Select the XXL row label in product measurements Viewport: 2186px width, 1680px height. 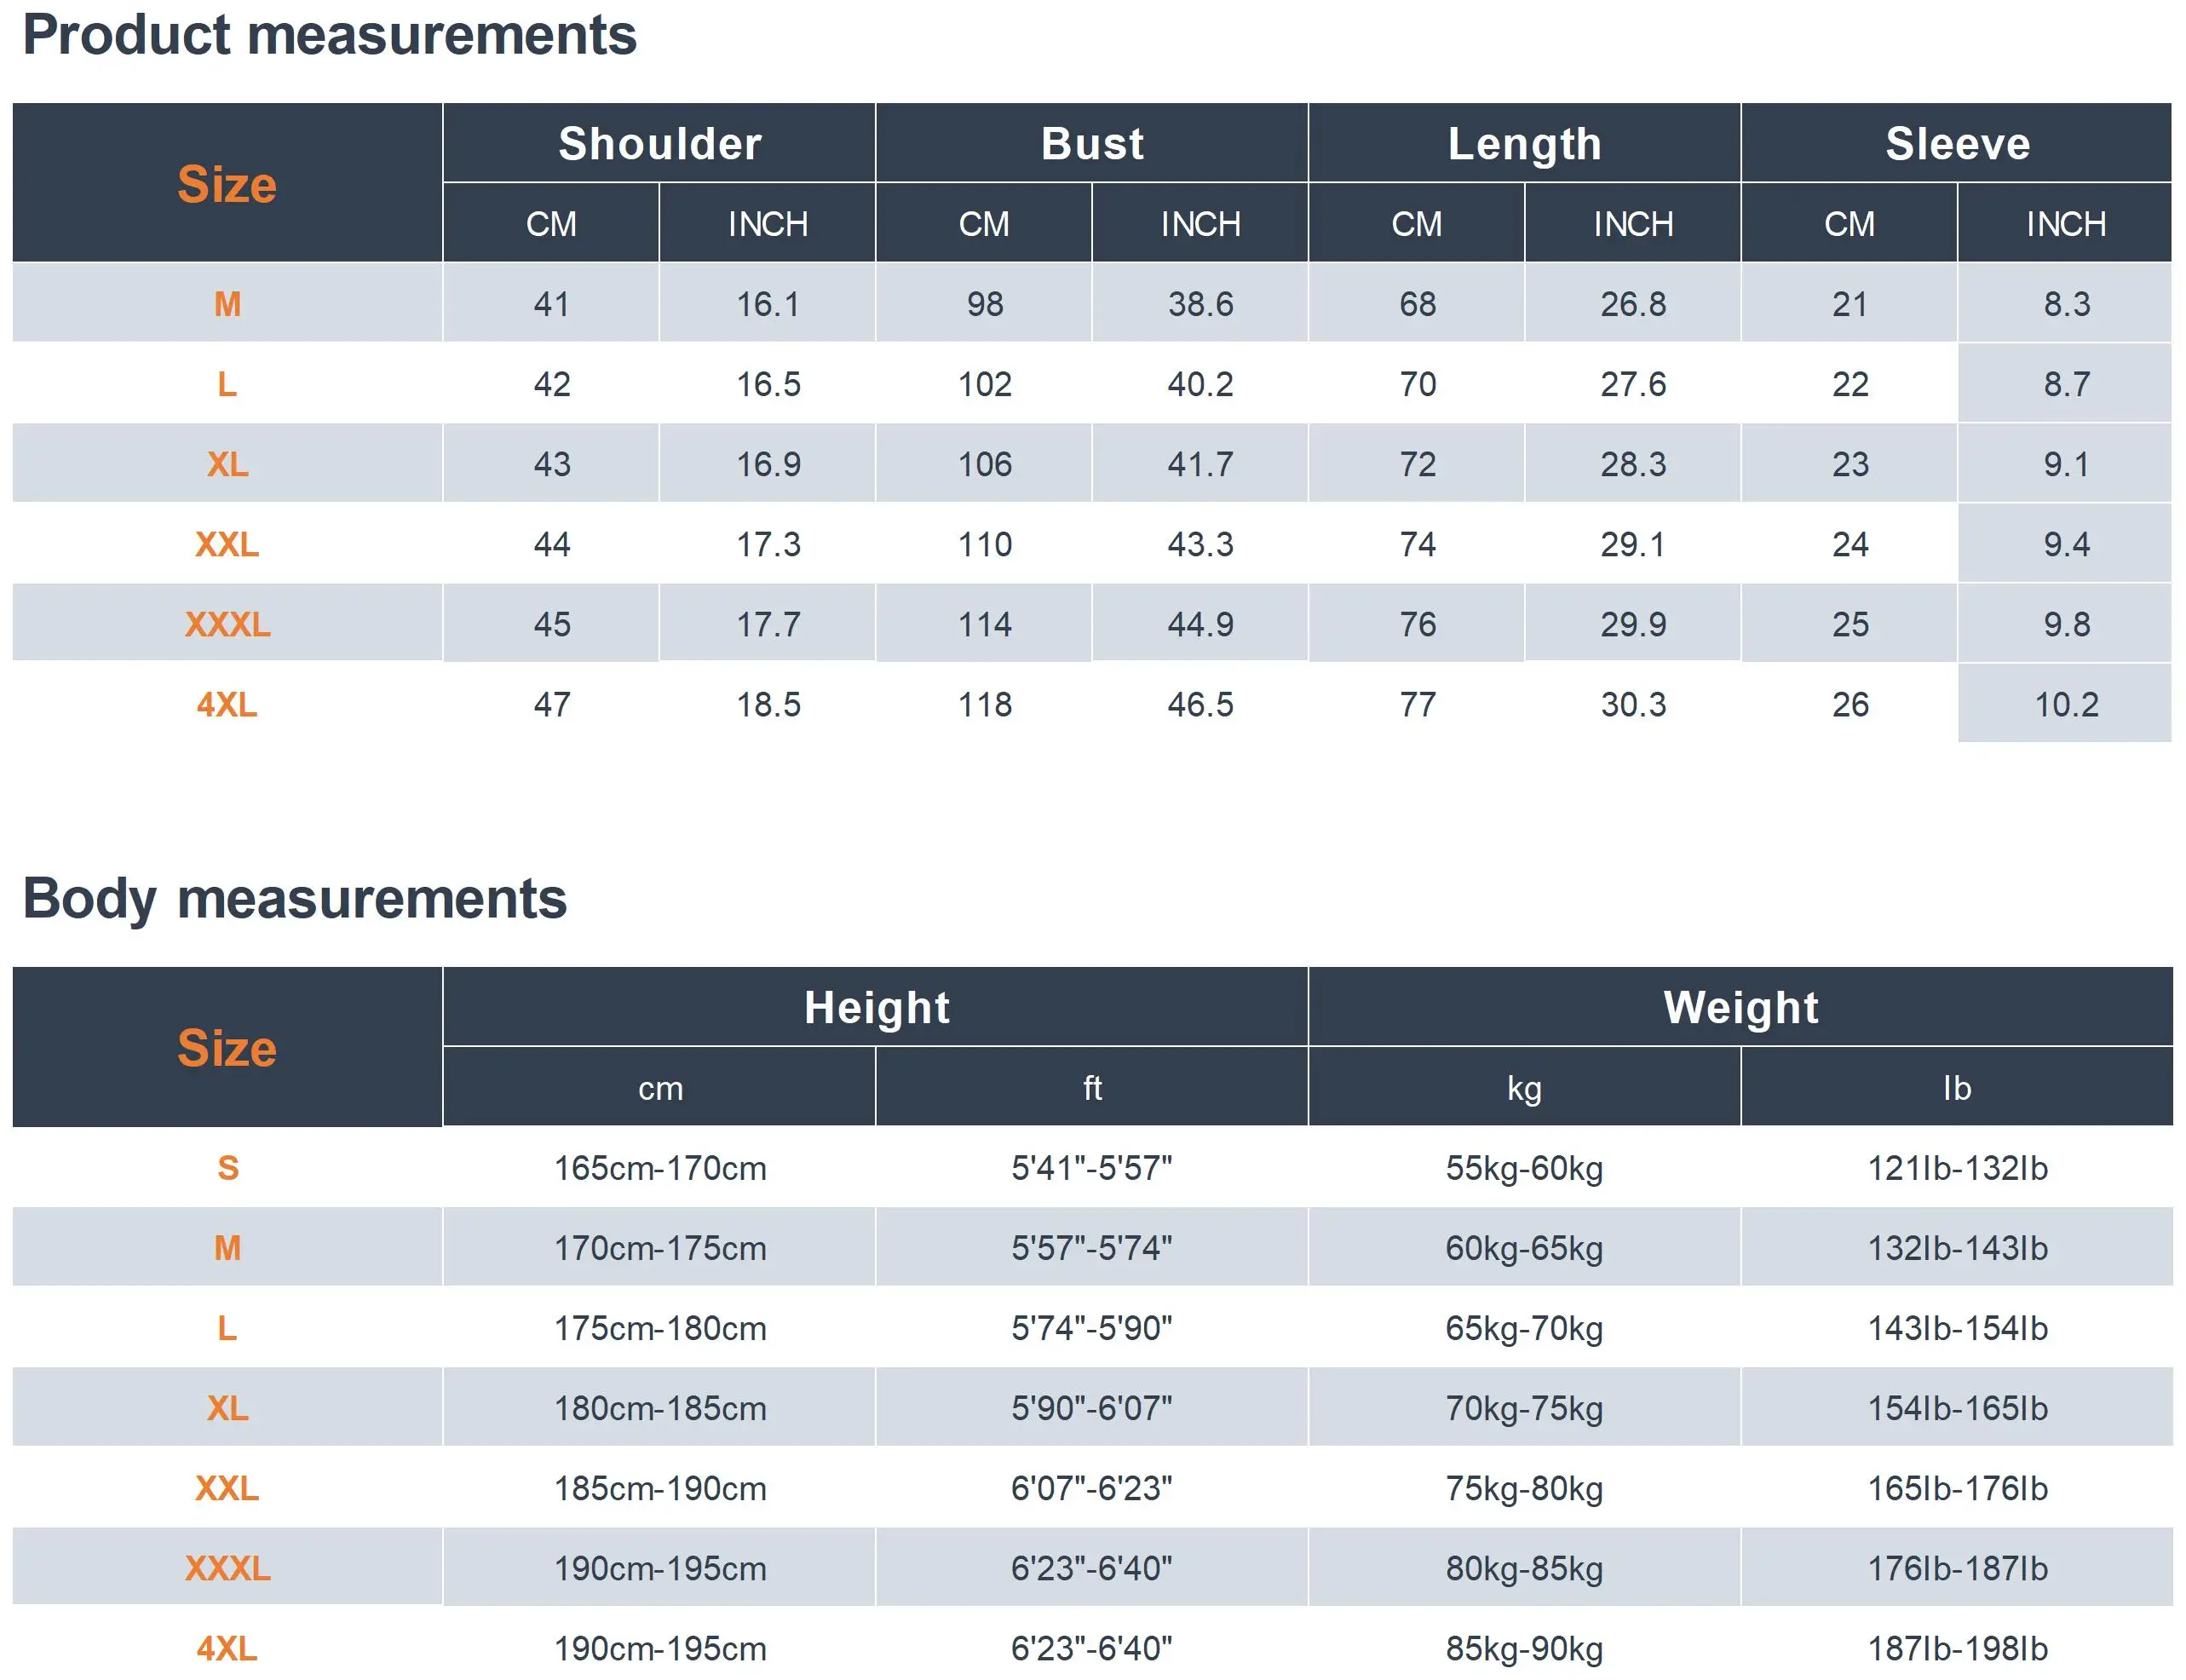coord(227,544)
